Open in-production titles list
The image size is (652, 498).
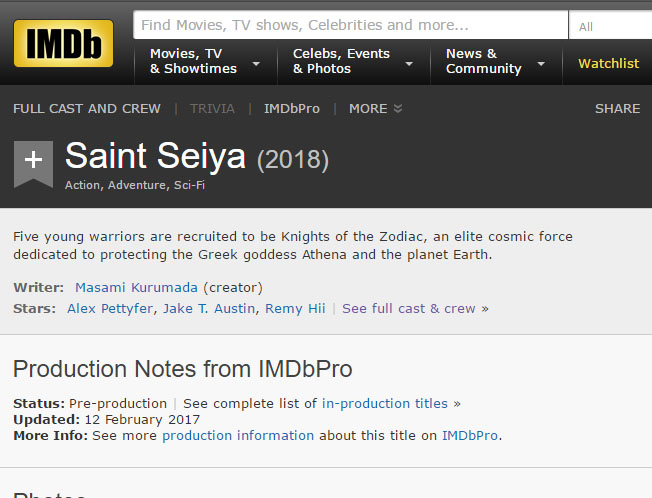click(385, 403)
